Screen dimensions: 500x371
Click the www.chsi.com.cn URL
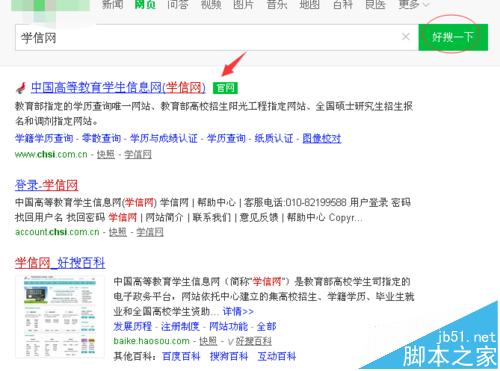pos(51,154)
